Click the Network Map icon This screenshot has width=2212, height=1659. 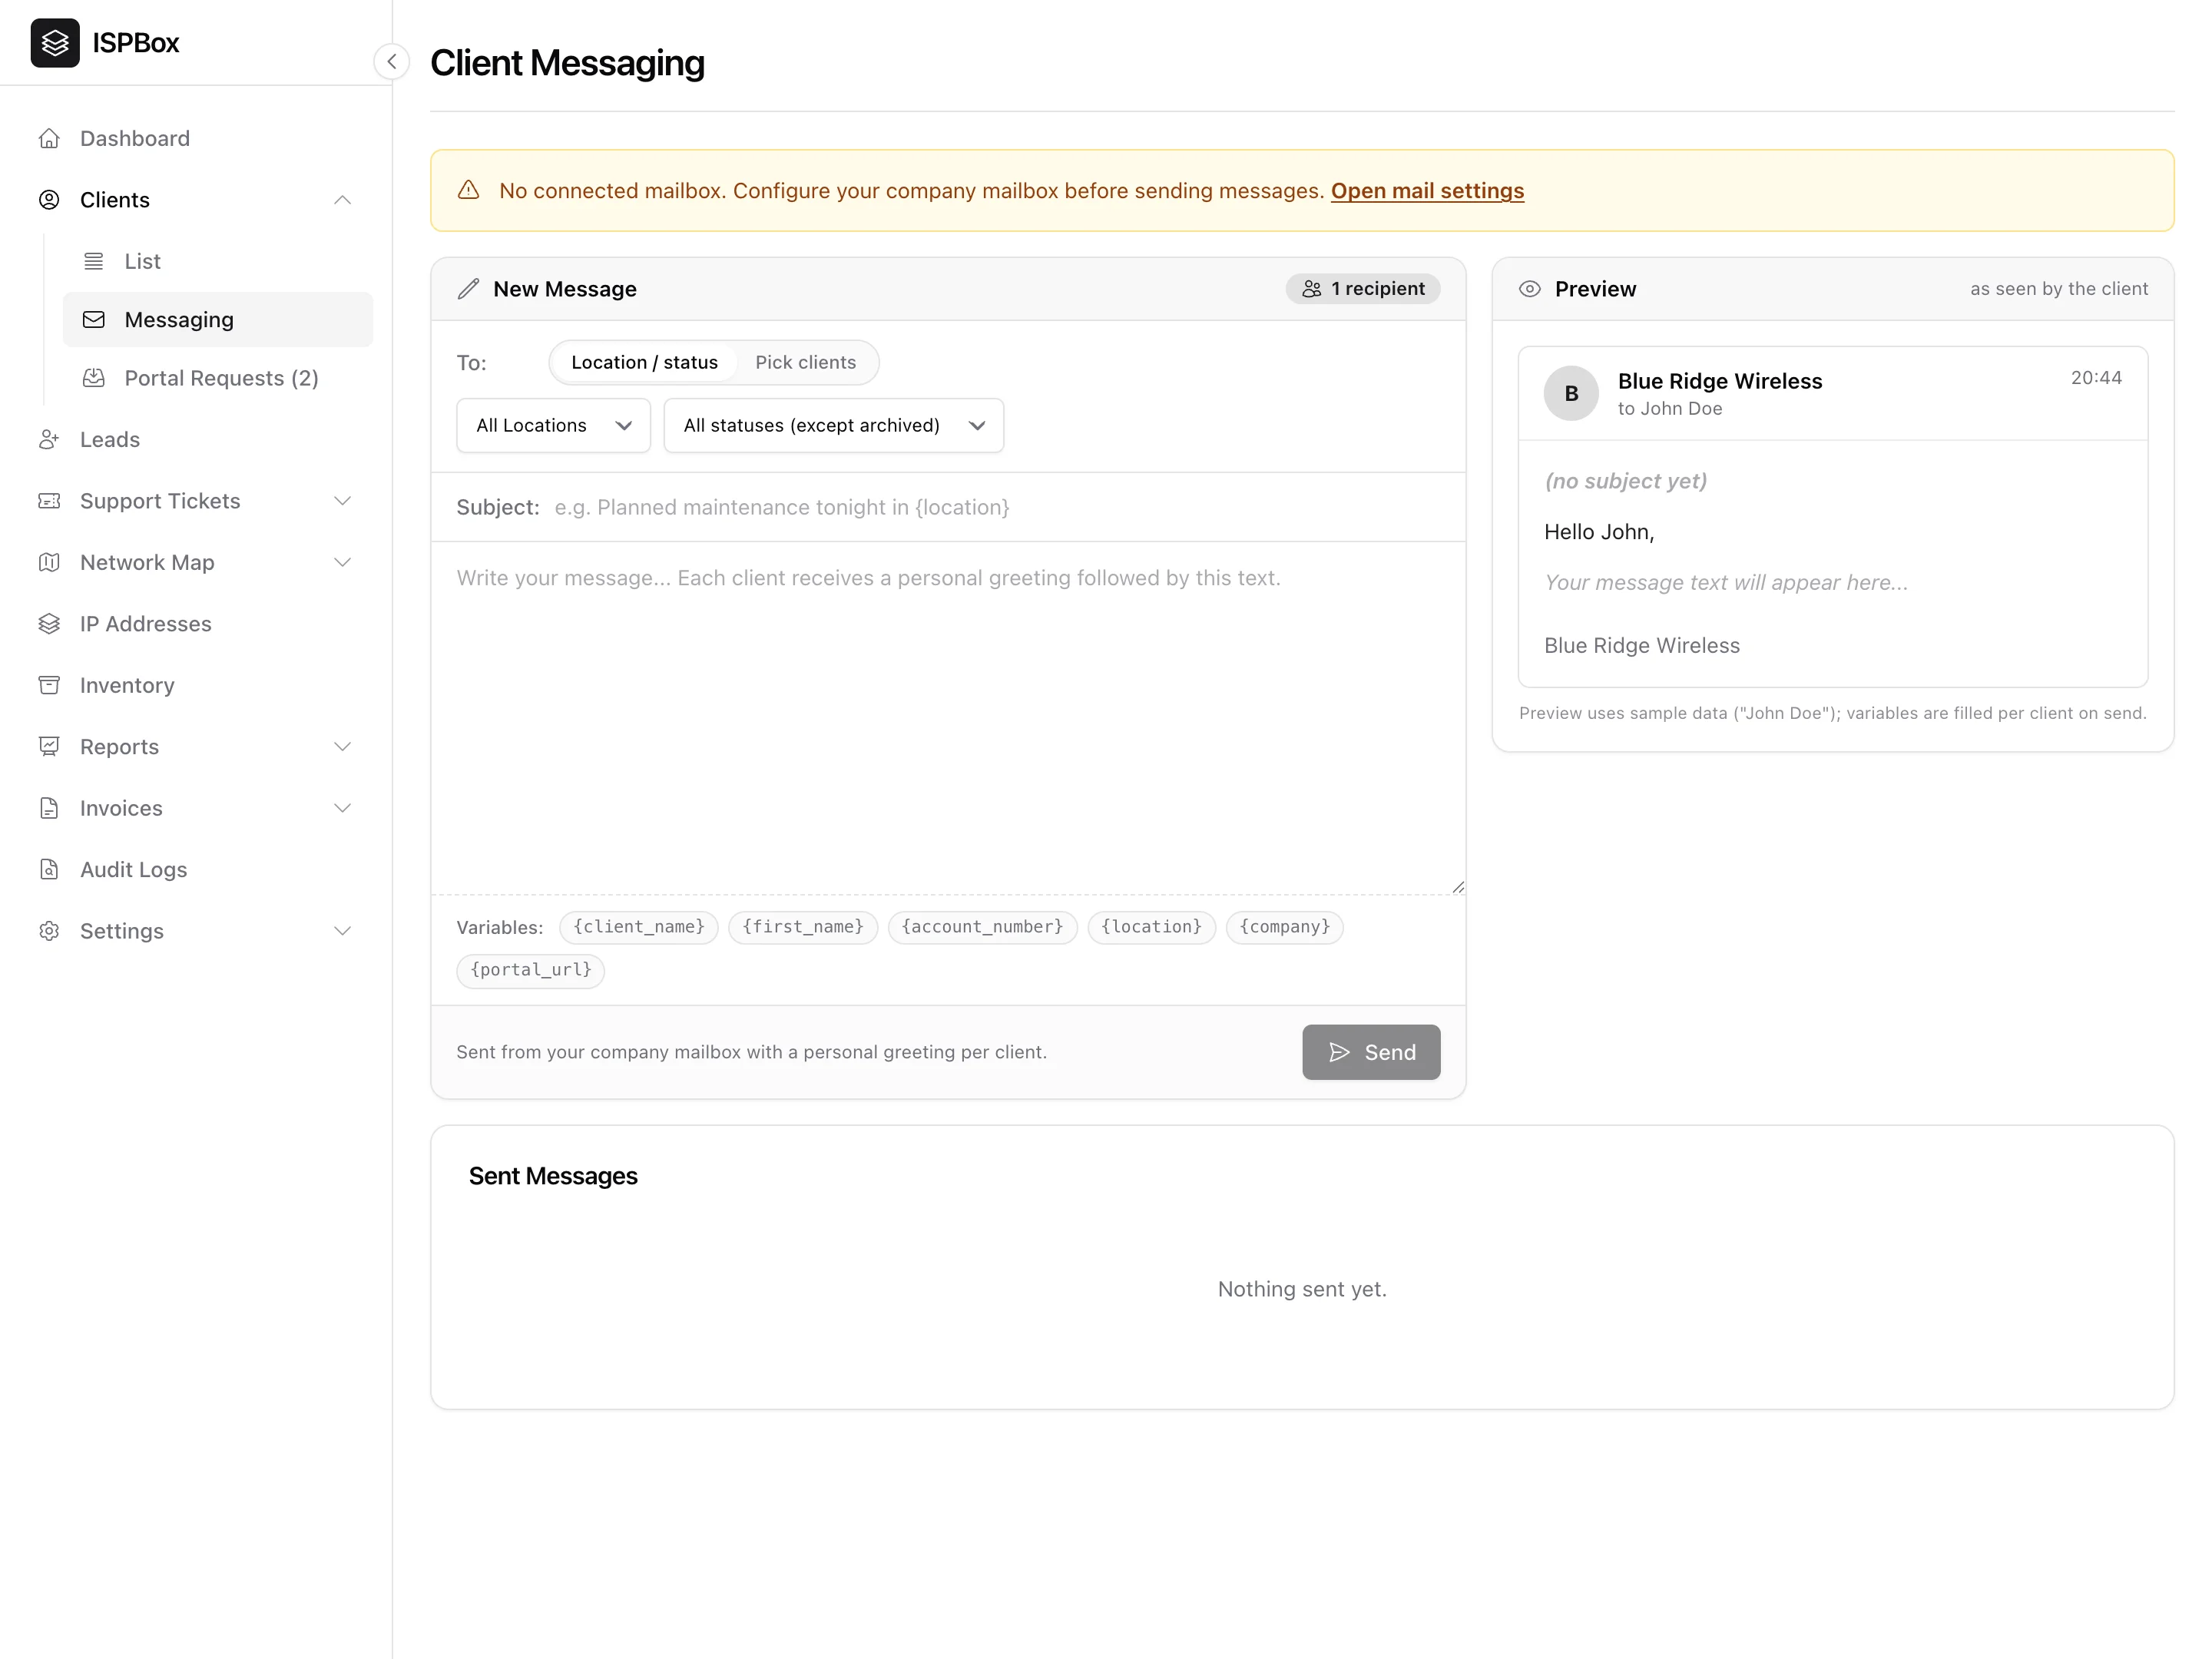[x=49, y=562]
